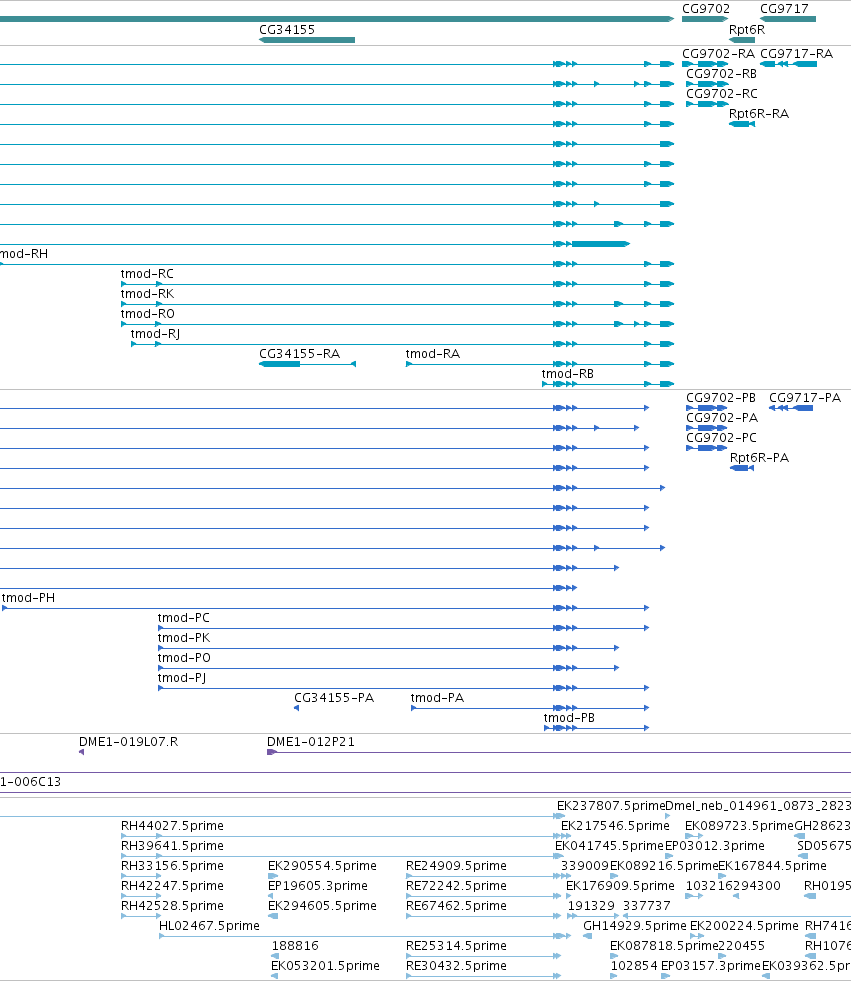This screenshot has width=851, height=981.
Task: Select EST label EK041745.5prime
Action: (609, 846)
